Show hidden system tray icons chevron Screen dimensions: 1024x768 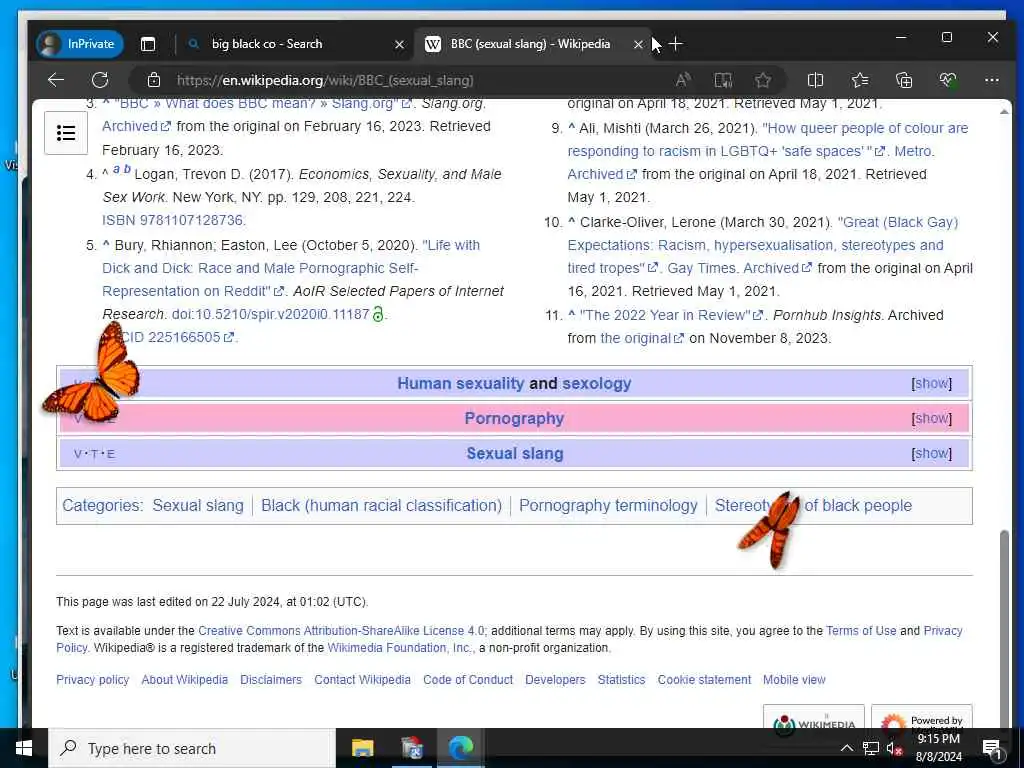pyautogui.click(x=846, y=748)
